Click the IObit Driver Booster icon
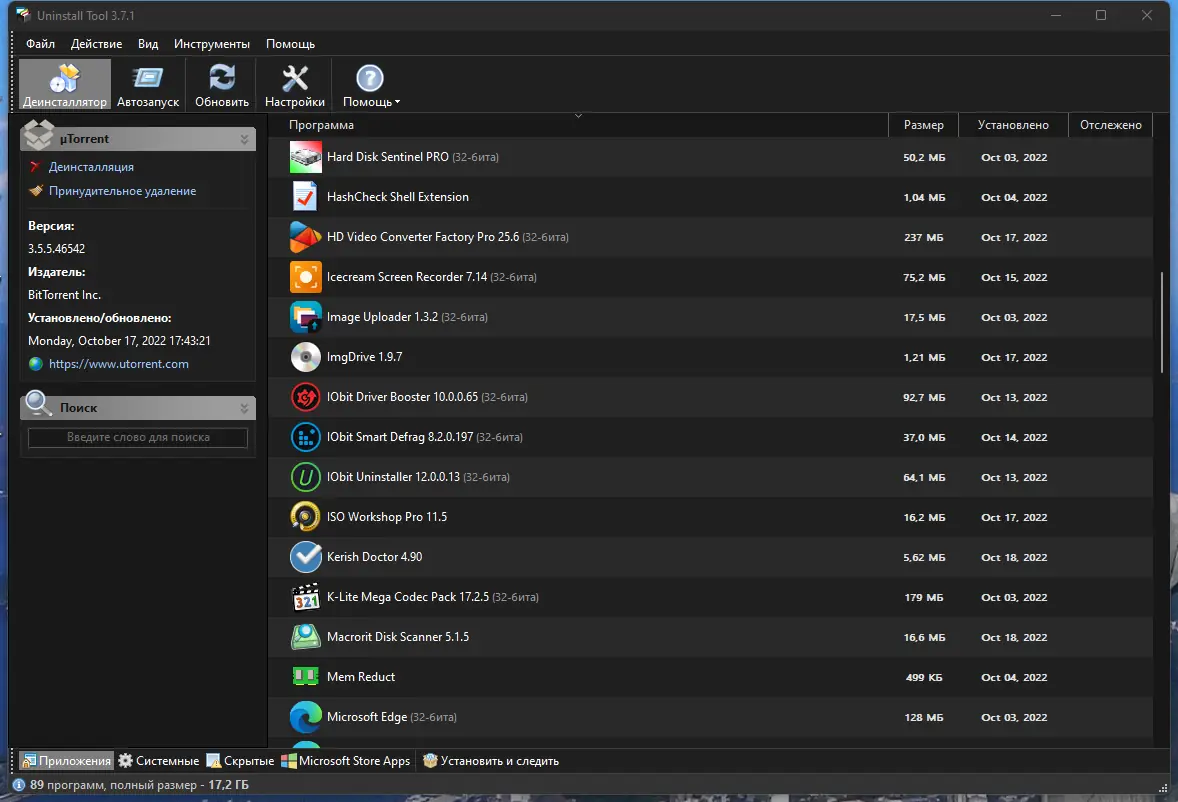 click(x=306, y=397)
